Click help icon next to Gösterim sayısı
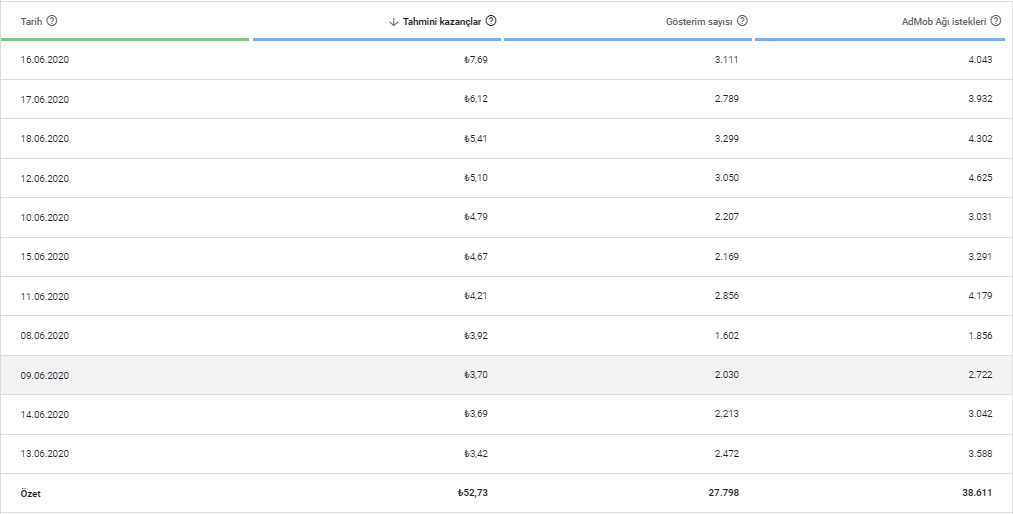The image size is (1013, 514). coord(743,20)
